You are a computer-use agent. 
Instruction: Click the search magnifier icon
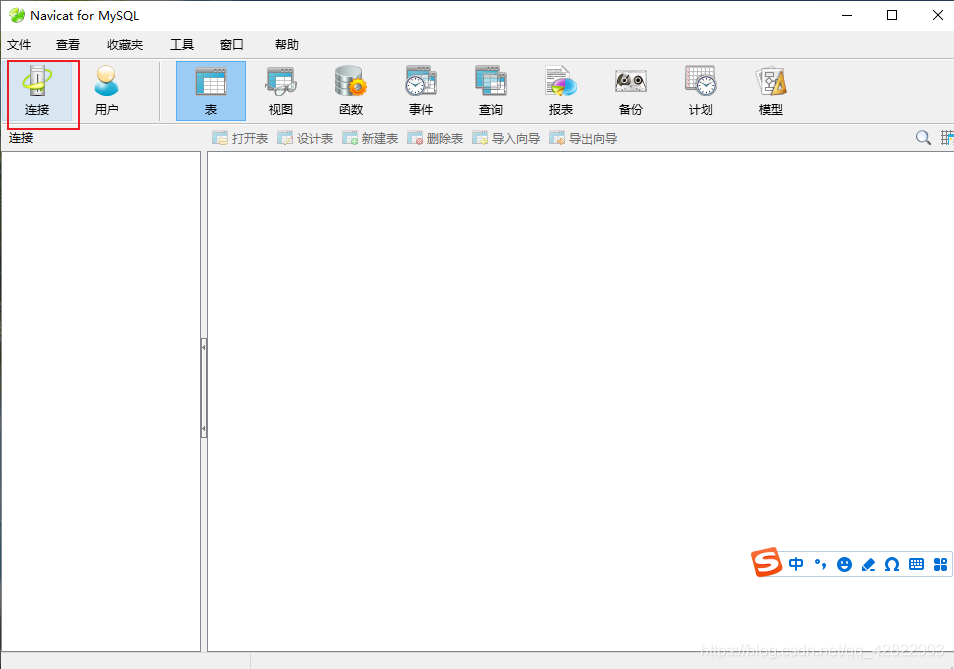pos(923,137)
